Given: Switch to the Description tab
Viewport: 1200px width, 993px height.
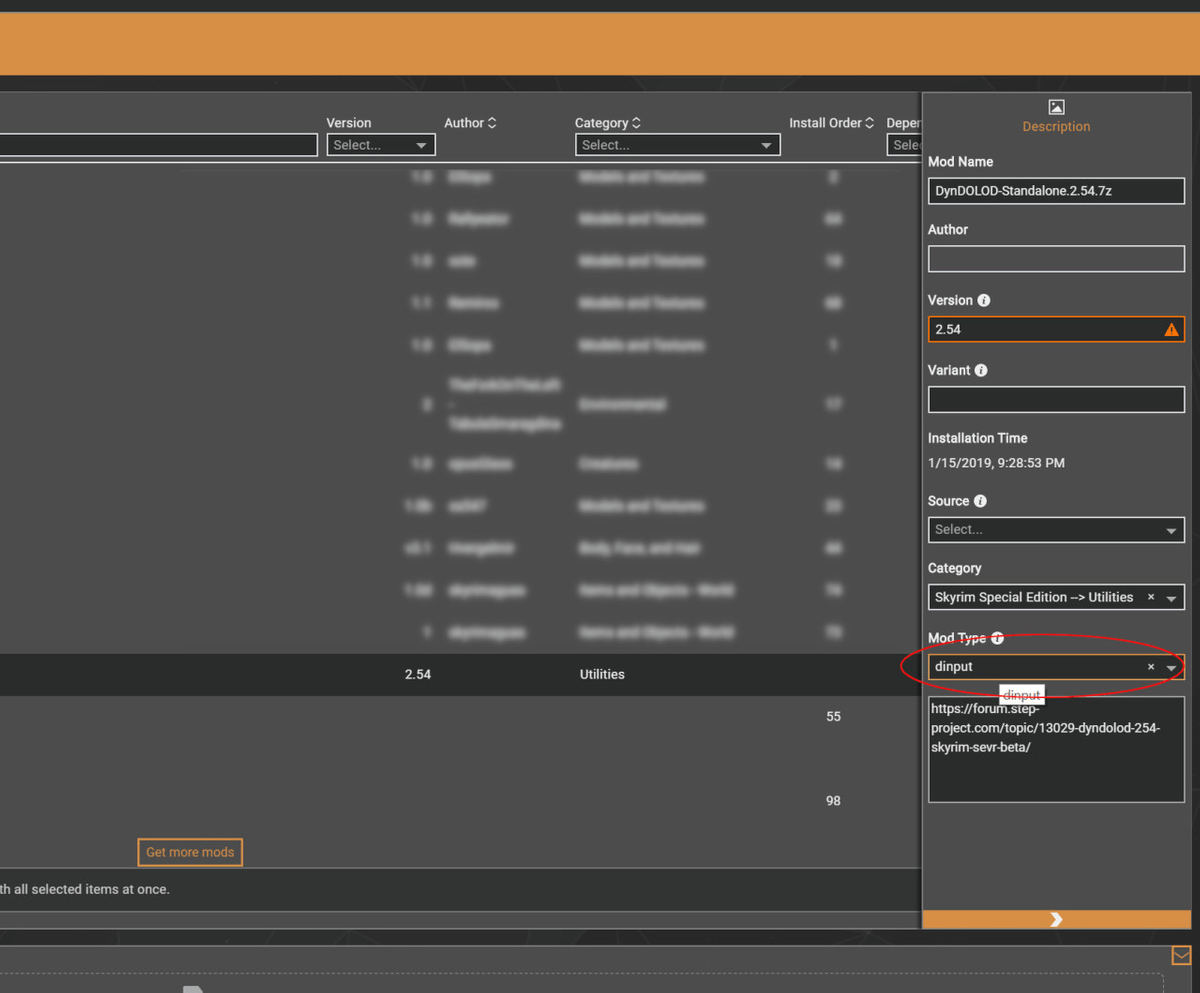Looking at the screenshot, I should (x=1056, y=127).
